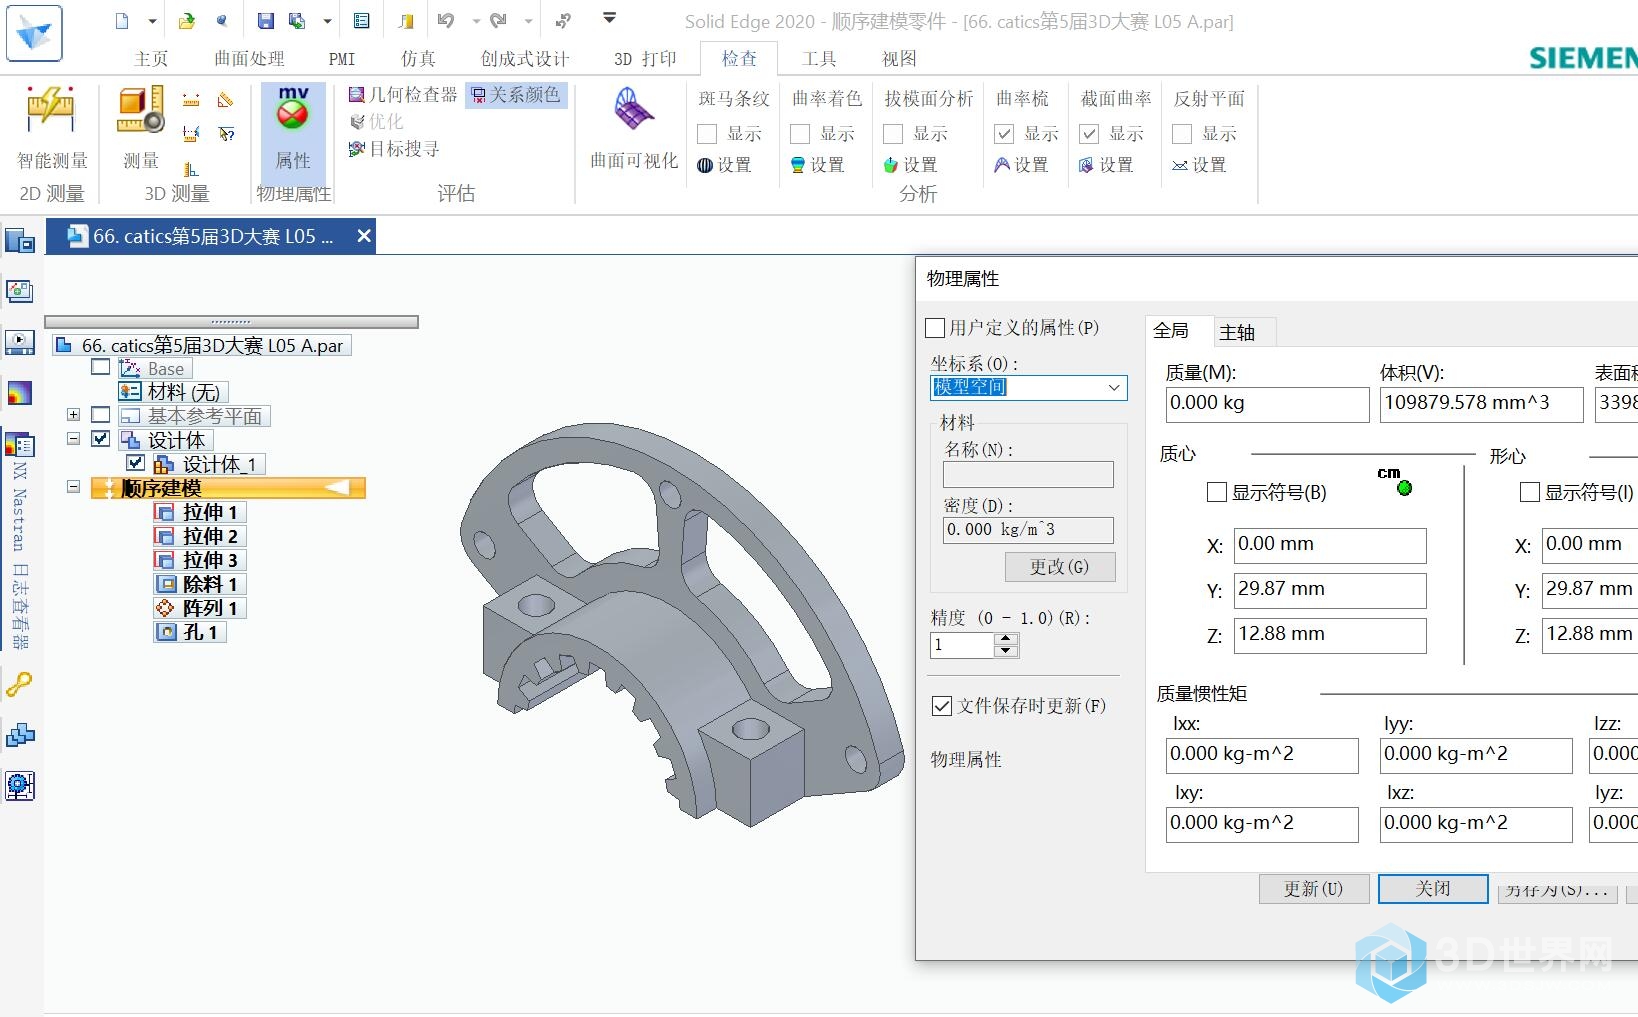Click the 更改(G) material button
Image resolution: width=1638 pixels, height=1017 pixels.
(1059, 567)
